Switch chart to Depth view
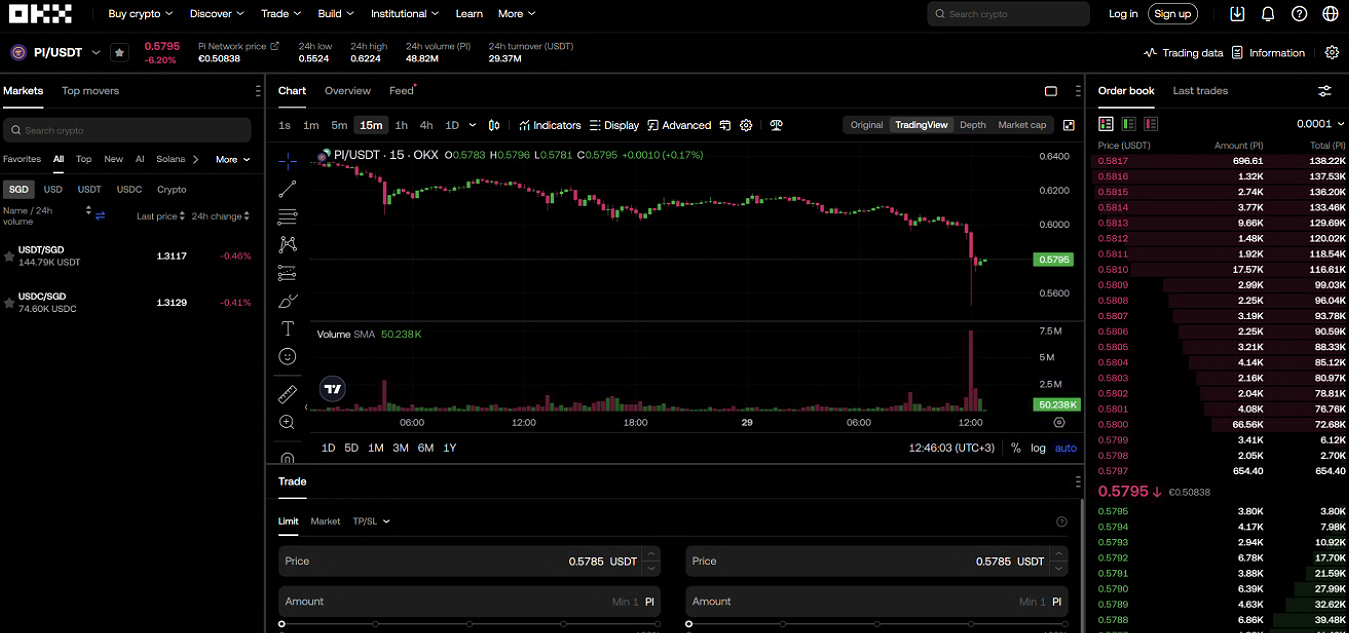The height and width of the screenshot is (633, 1349). 973,125
